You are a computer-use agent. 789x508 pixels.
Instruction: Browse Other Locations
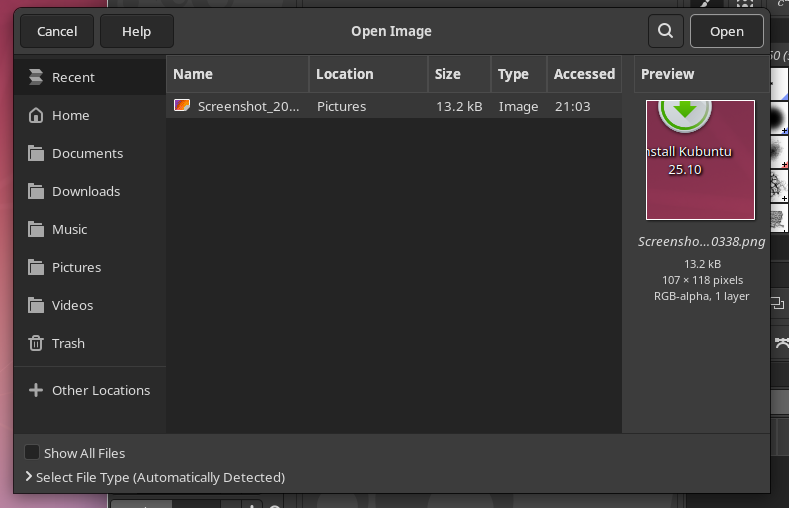(x=100, y=390)
